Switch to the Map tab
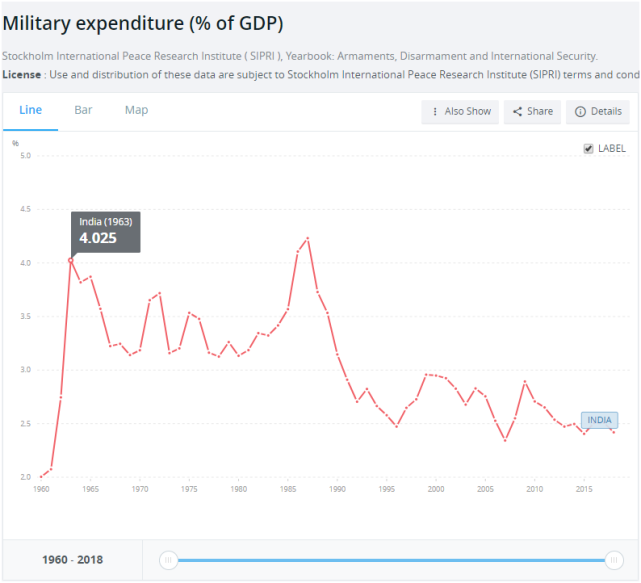 click(x=137, y=110)
